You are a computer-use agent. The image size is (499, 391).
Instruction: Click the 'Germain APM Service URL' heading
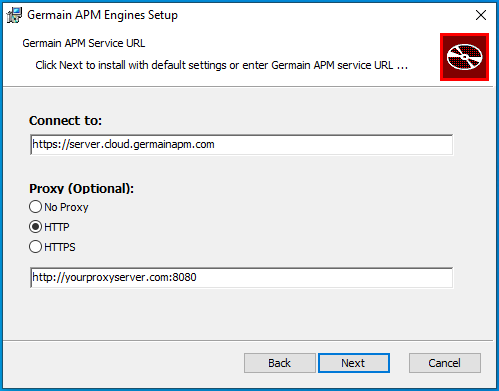(84, 43)
